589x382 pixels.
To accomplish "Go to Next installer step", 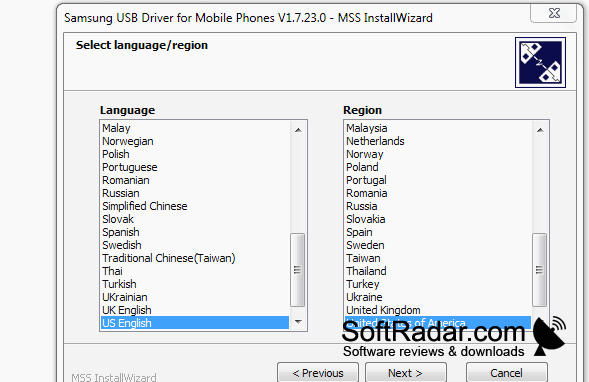I will coord(406,373).
